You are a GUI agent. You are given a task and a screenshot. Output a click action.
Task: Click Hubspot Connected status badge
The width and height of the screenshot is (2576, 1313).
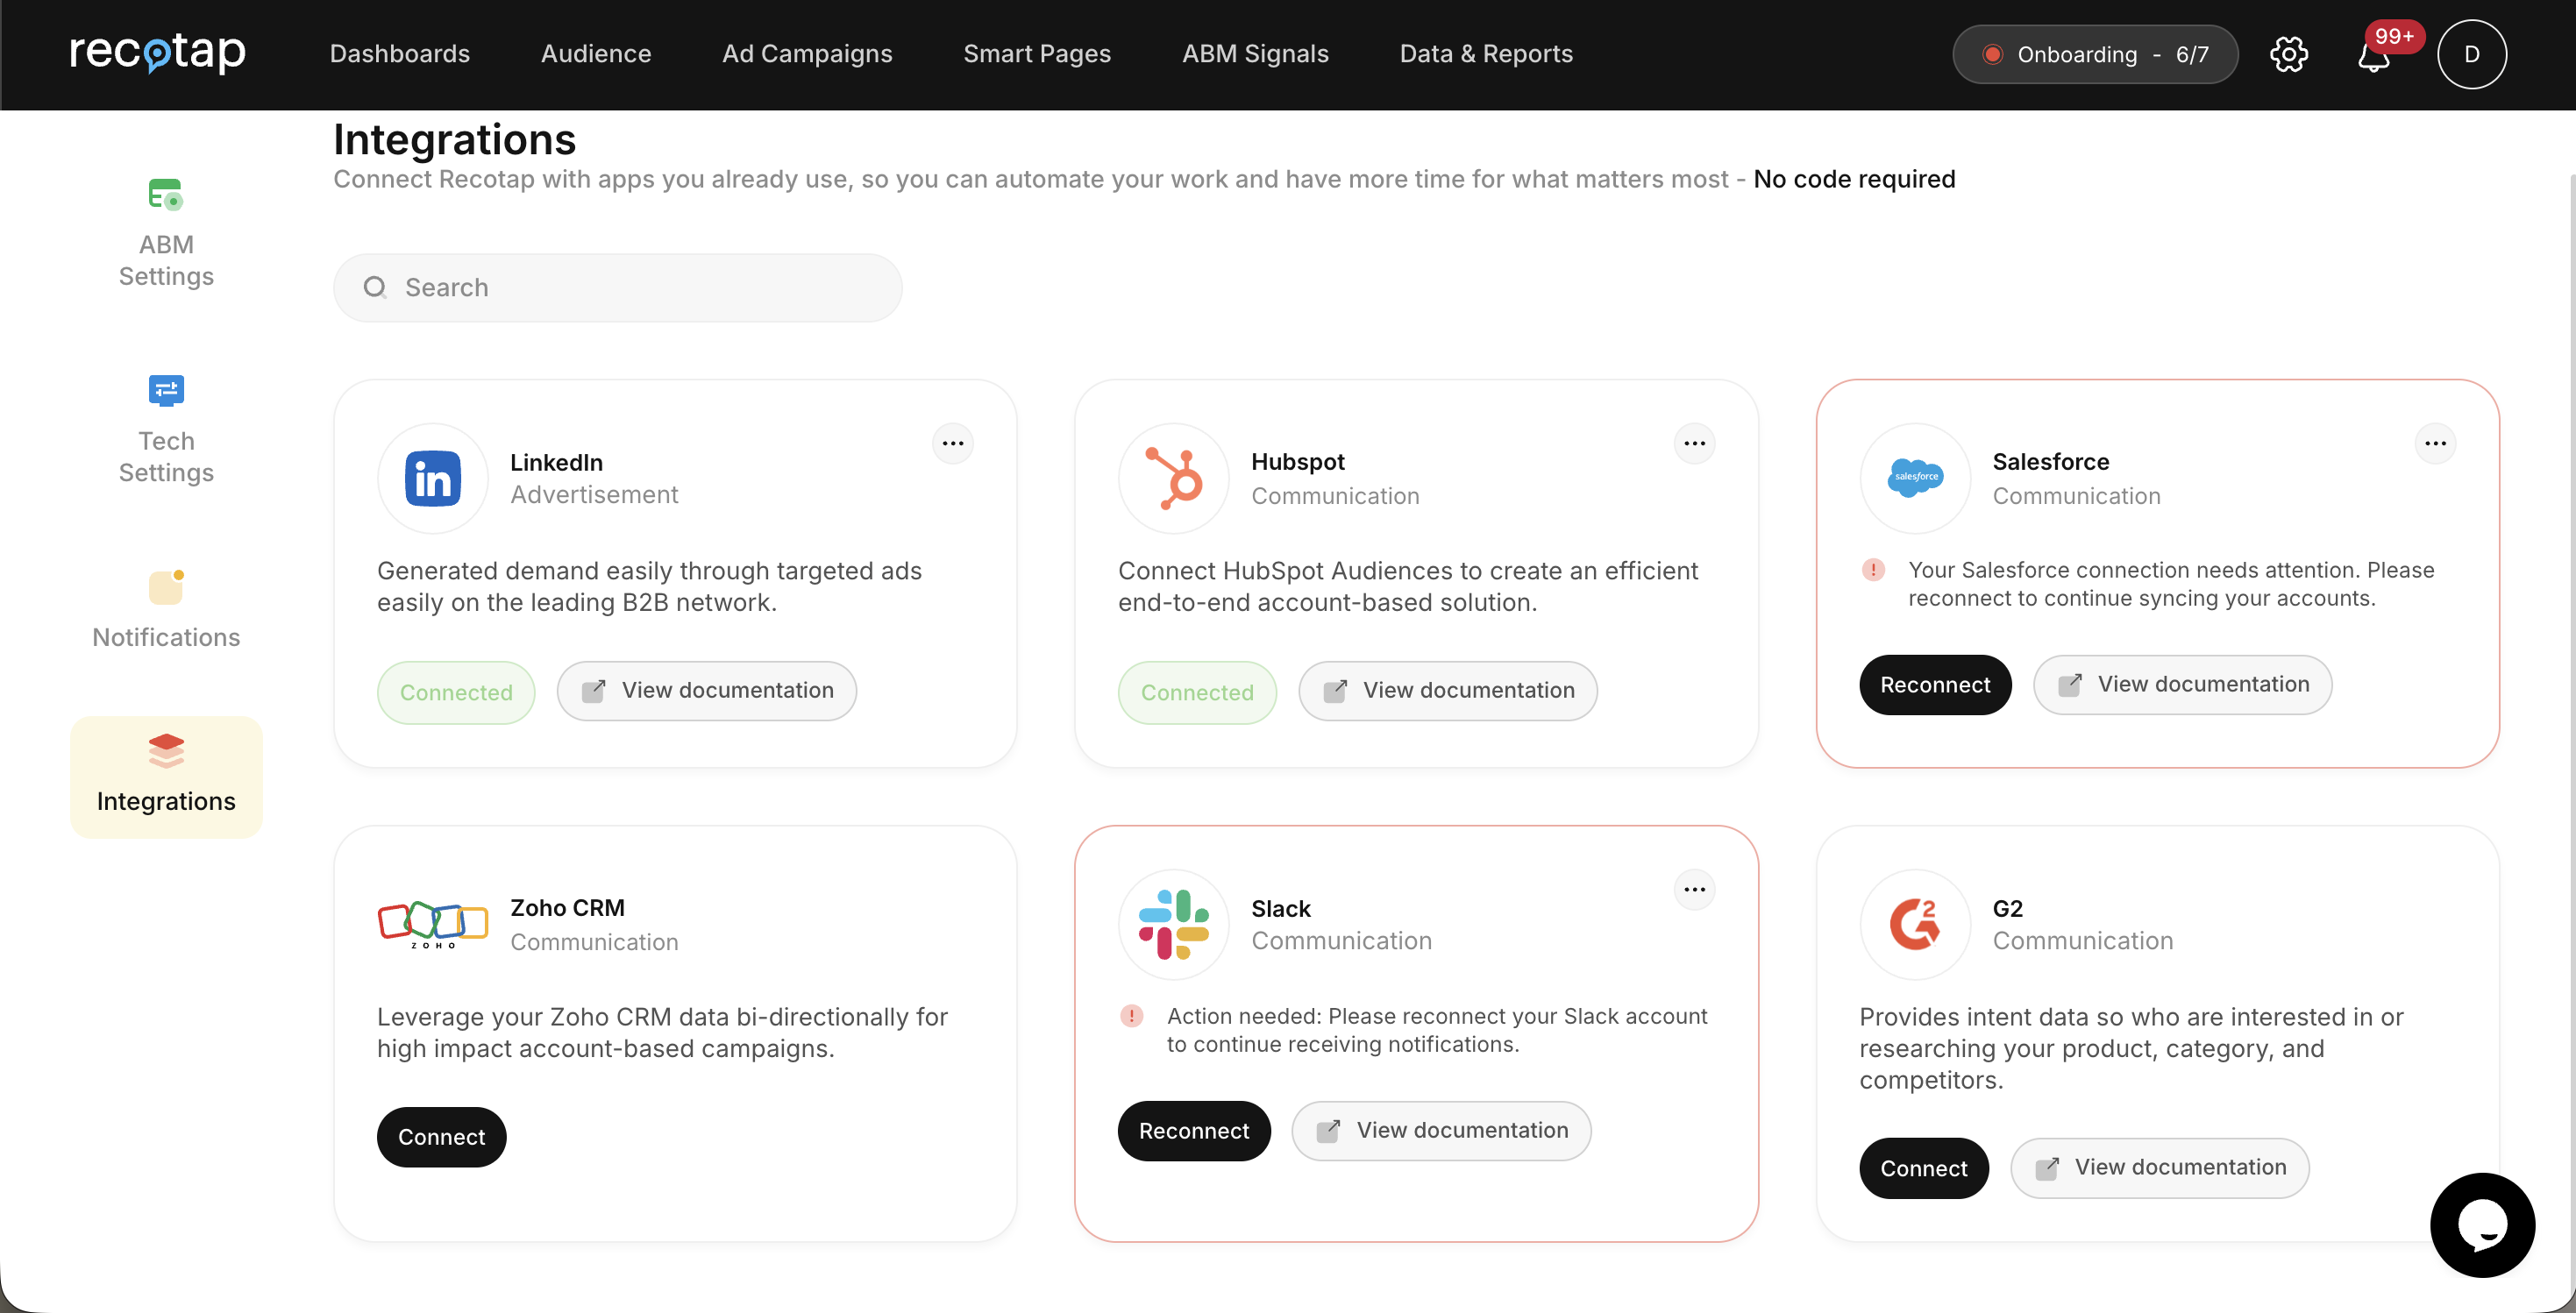[x=1197, y=692]
